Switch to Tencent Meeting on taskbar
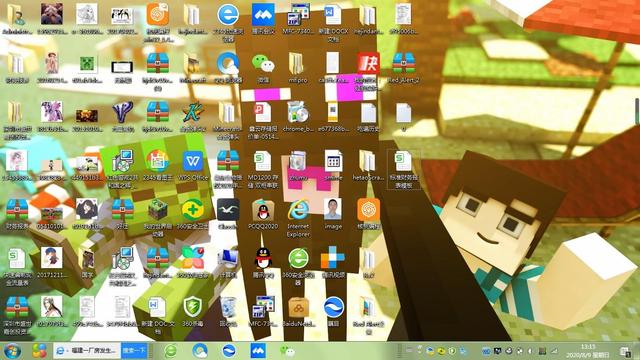Viewport: 640px width, 360px height. (x=258, y=351)
